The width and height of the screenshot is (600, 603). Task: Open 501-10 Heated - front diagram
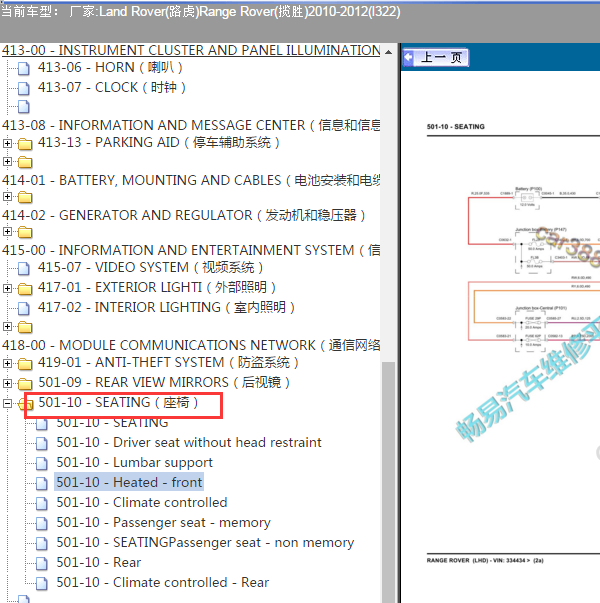[129, 483]
